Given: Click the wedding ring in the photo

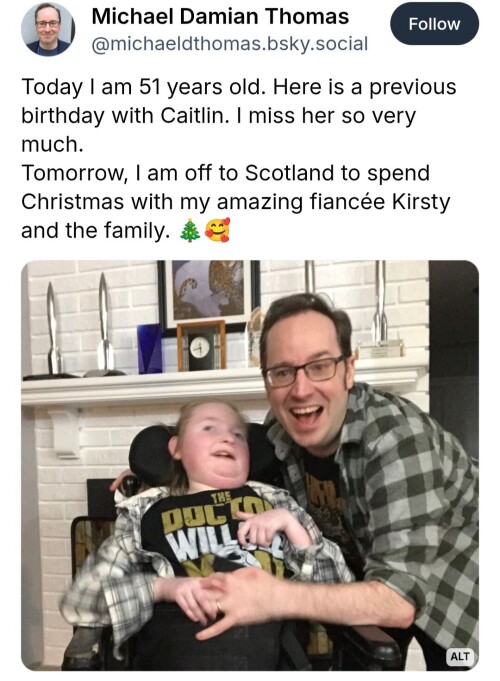Looking at the screenshot, I should [219, 607].
